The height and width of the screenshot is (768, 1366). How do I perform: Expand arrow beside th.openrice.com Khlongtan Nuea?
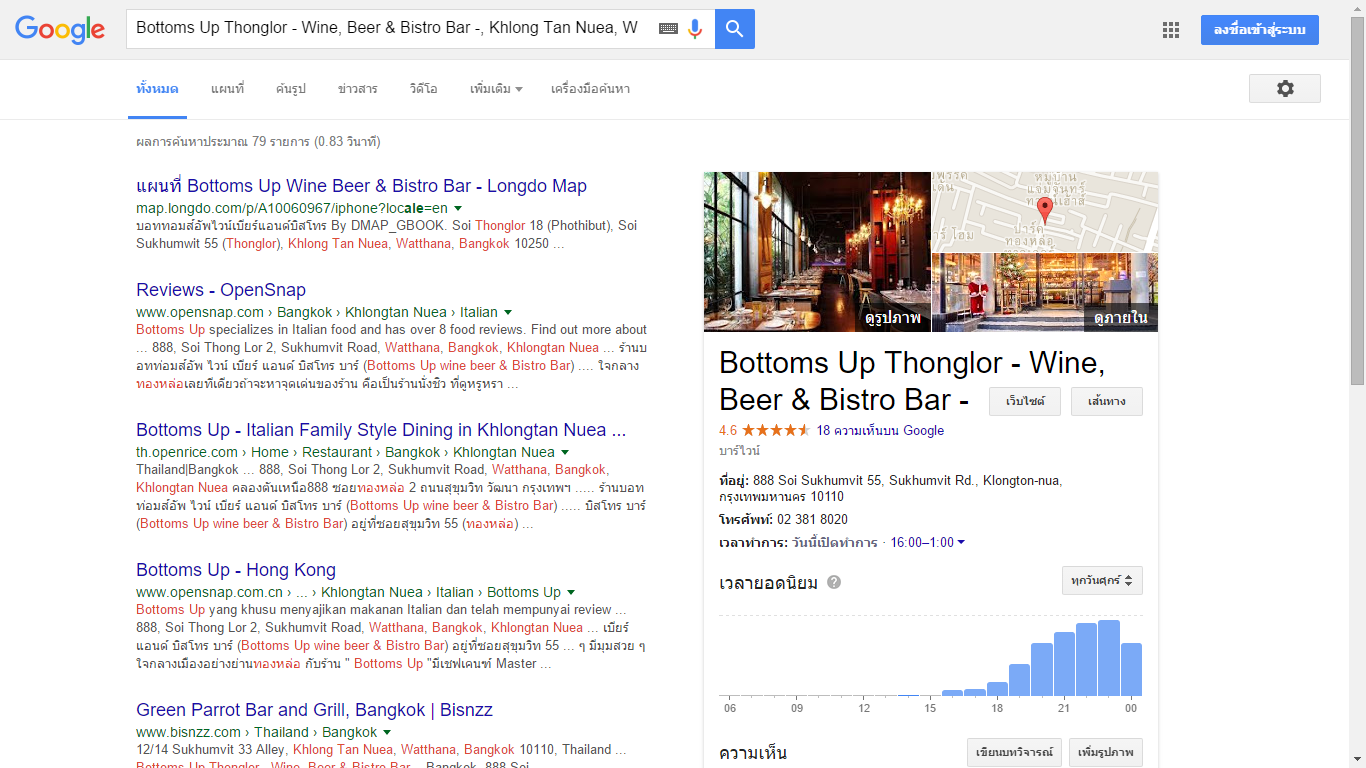coord(565,452)
